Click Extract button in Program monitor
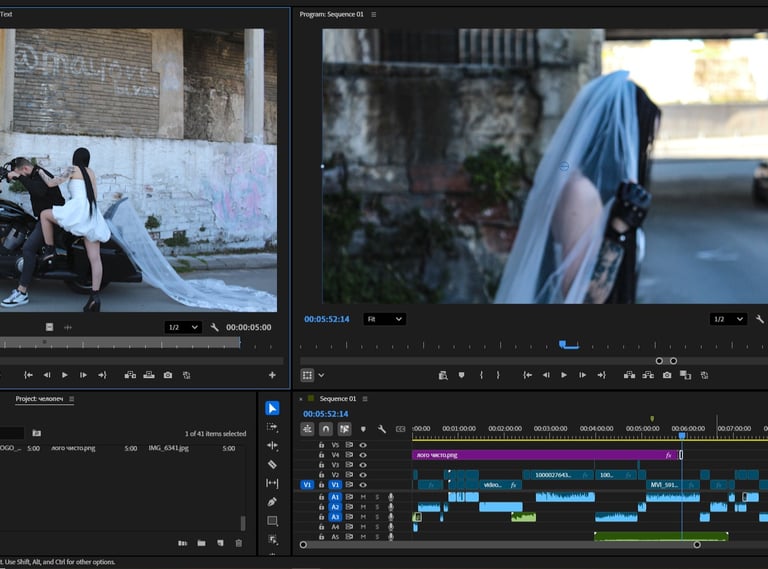The height and width of the screenshot is (569, 768). tap(648, 375)
